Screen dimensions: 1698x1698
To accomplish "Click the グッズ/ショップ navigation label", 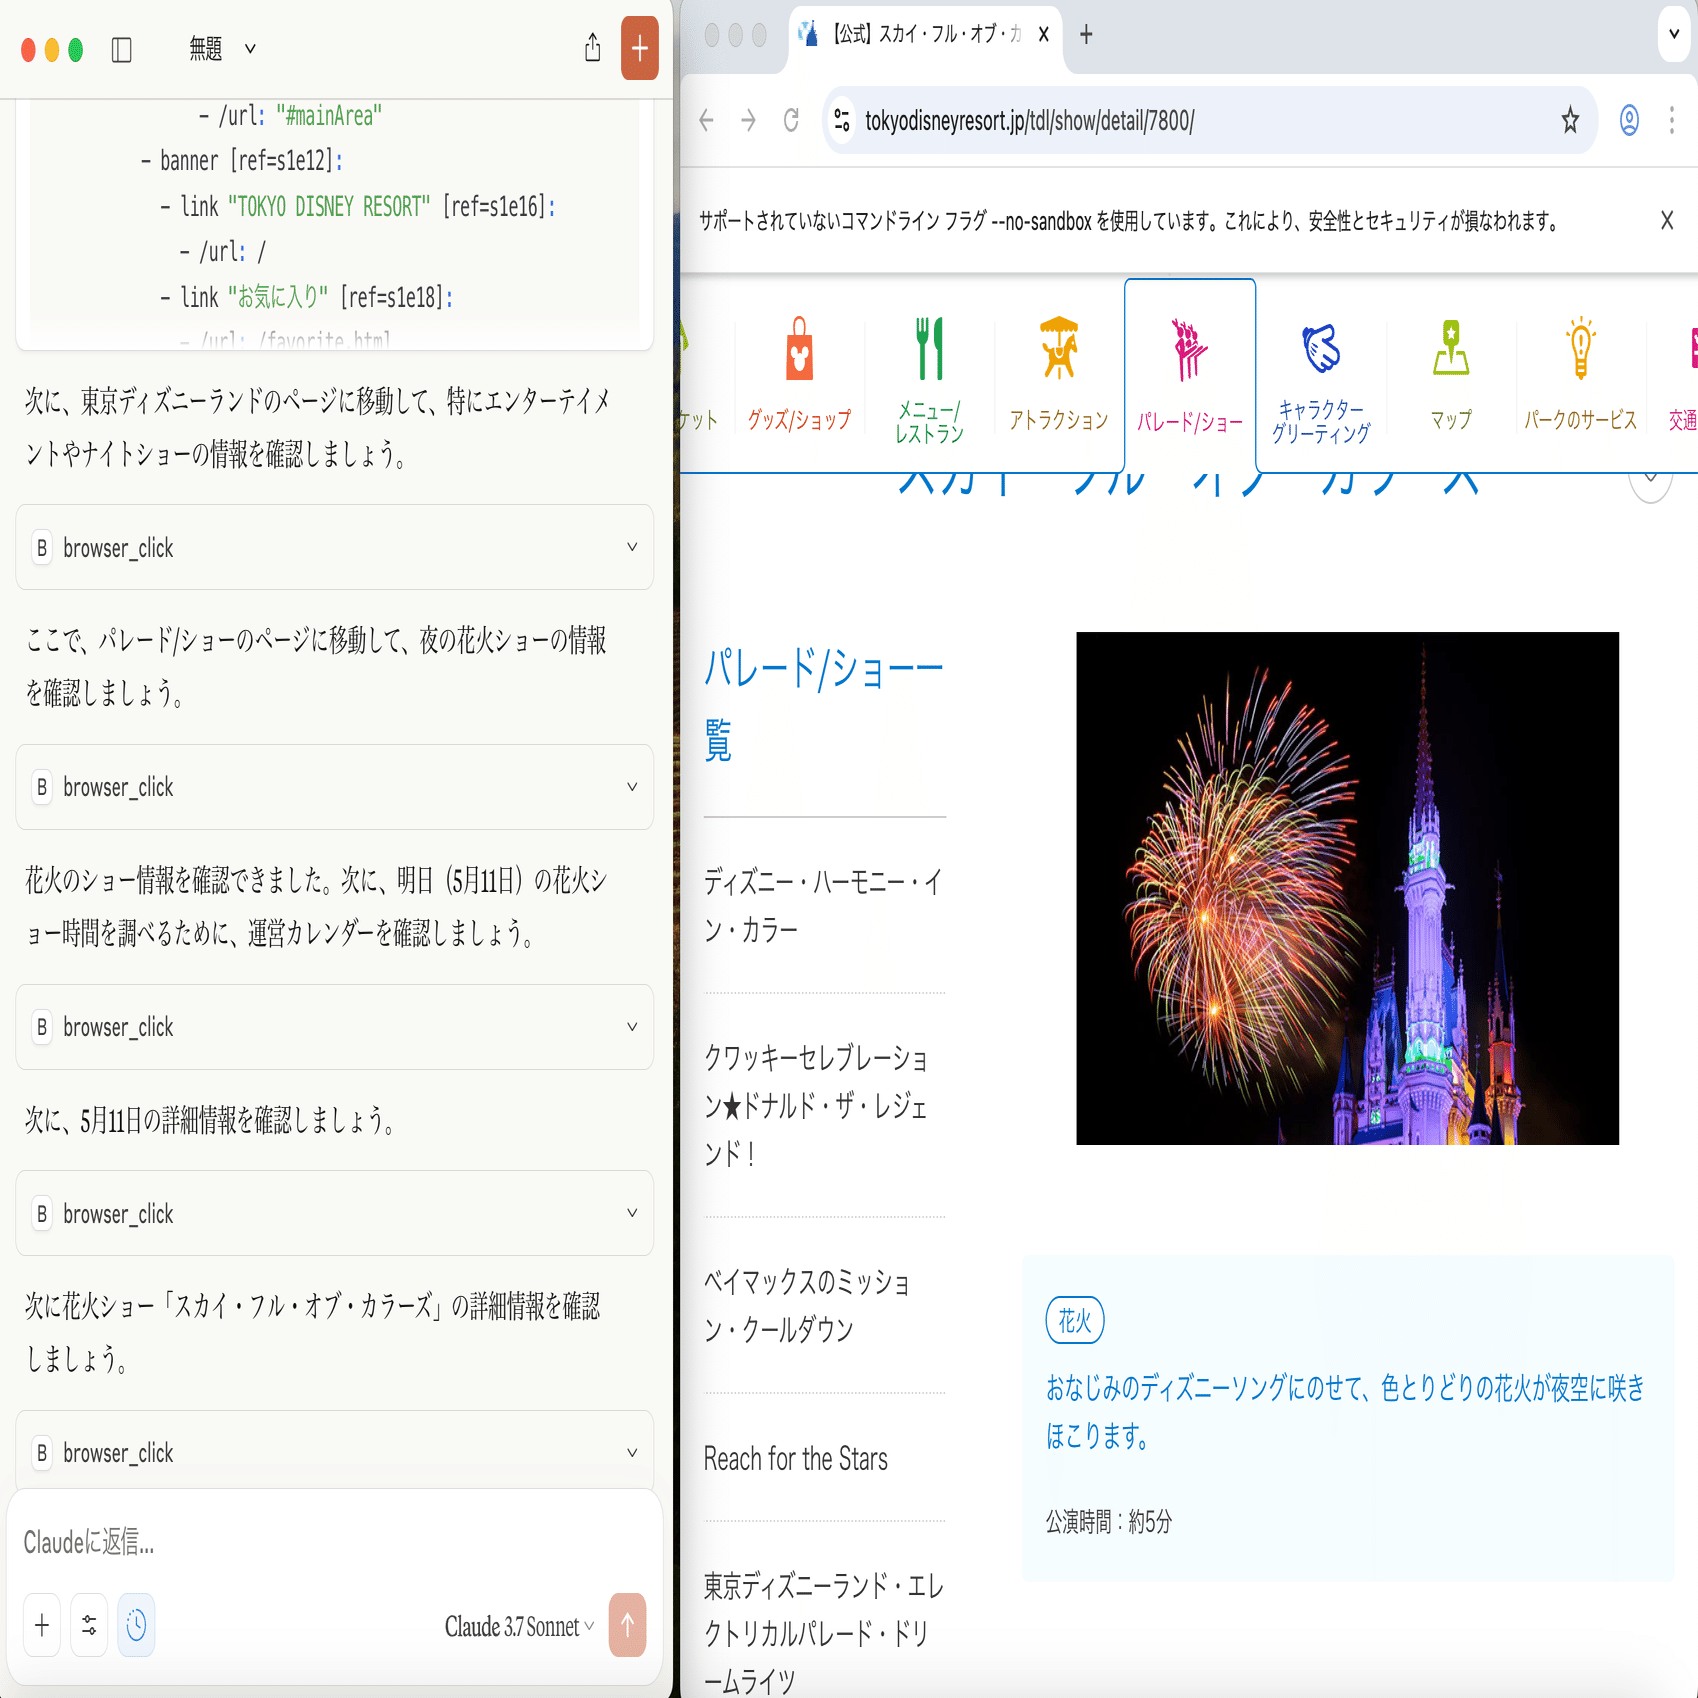I will (x=799, y=420).
